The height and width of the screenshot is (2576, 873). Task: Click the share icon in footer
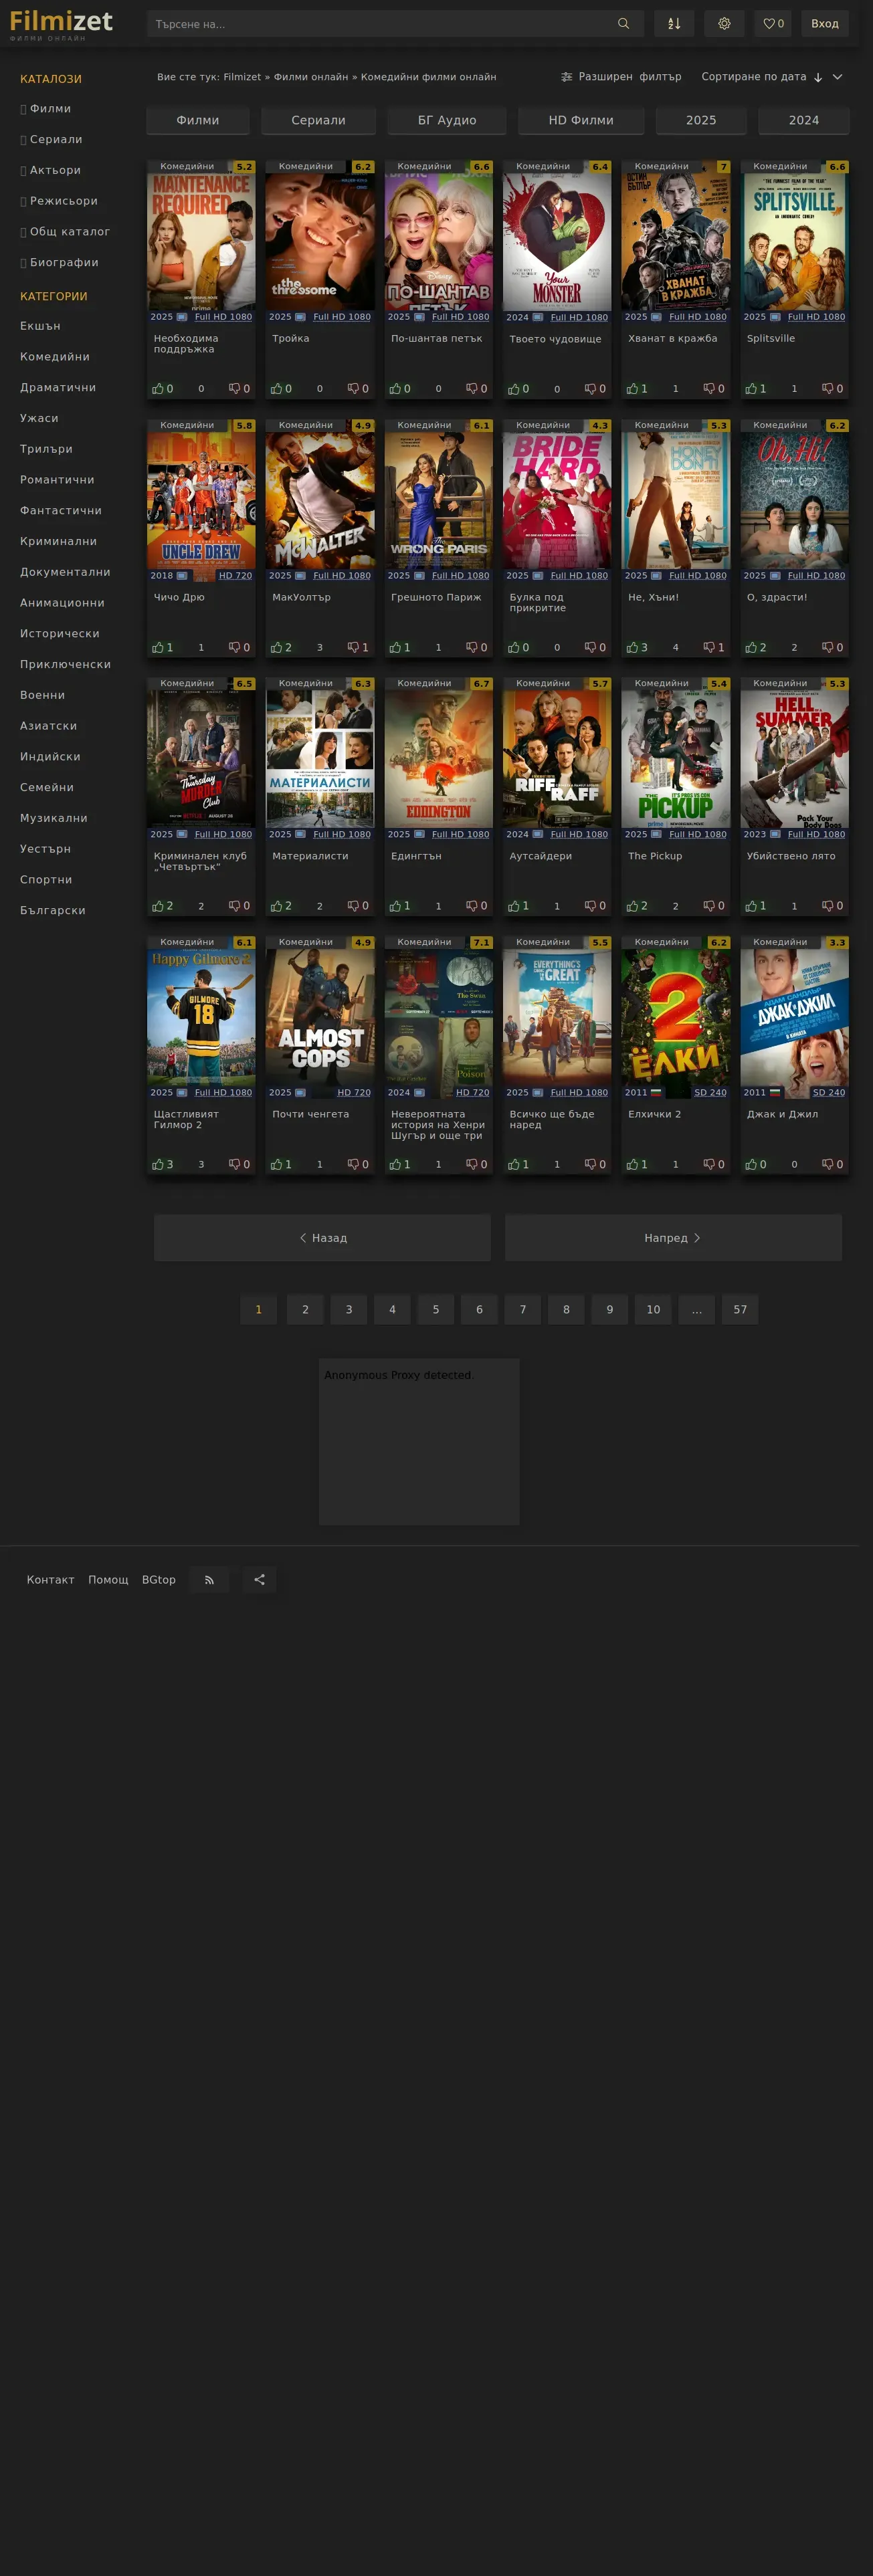(x=260, y=1580)
